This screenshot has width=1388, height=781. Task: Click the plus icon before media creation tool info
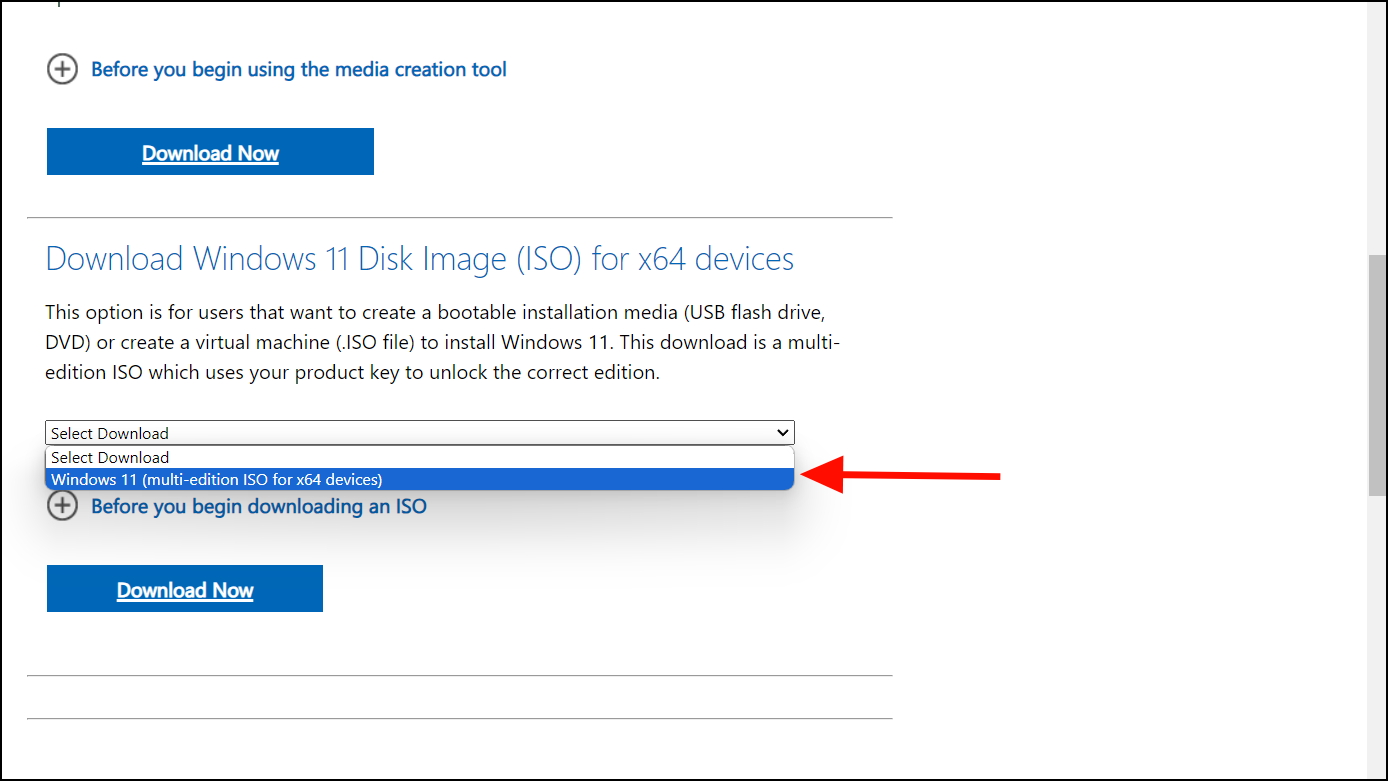62,69
